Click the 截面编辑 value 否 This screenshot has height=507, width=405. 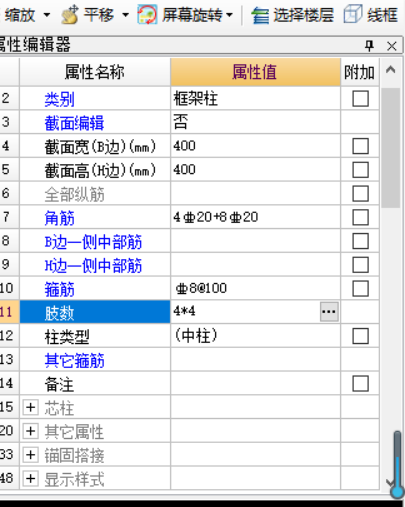255,122
